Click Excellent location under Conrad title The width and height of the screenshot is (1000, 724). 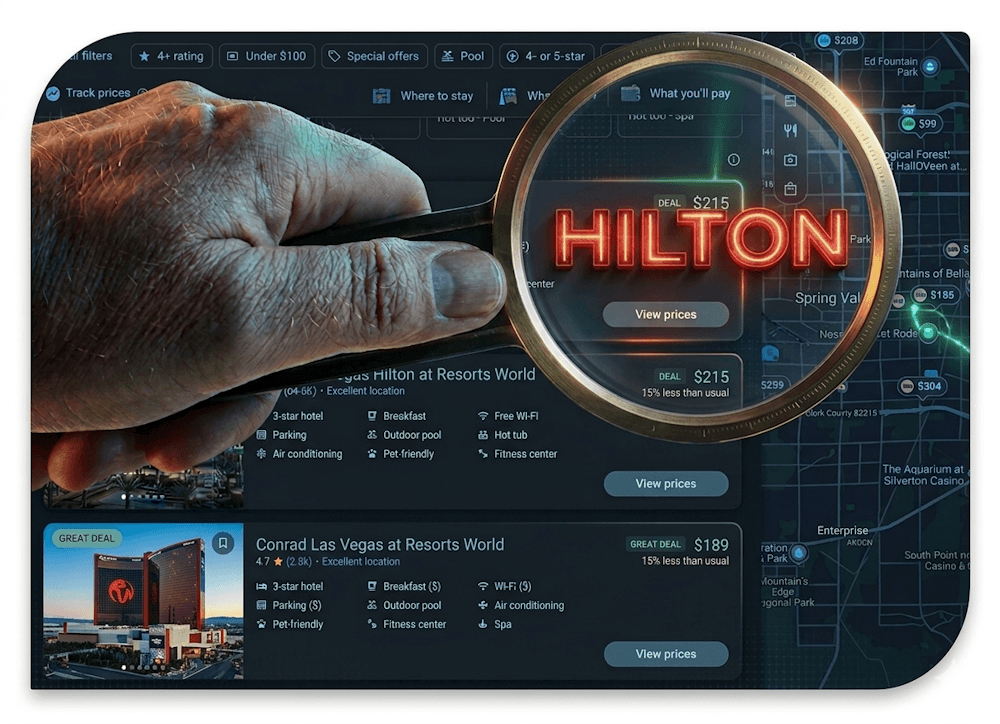pos(361,561)
